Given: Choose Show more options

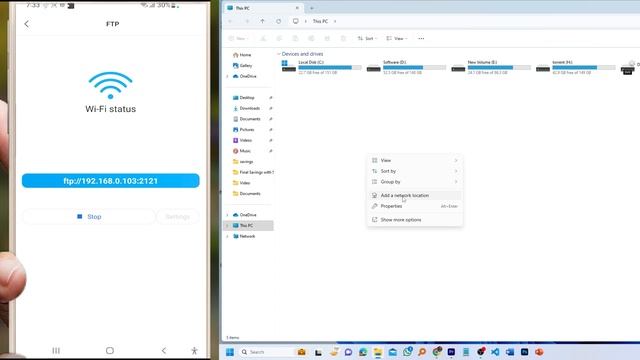Looking at the screenshot, I should click(x=415, y=220).
